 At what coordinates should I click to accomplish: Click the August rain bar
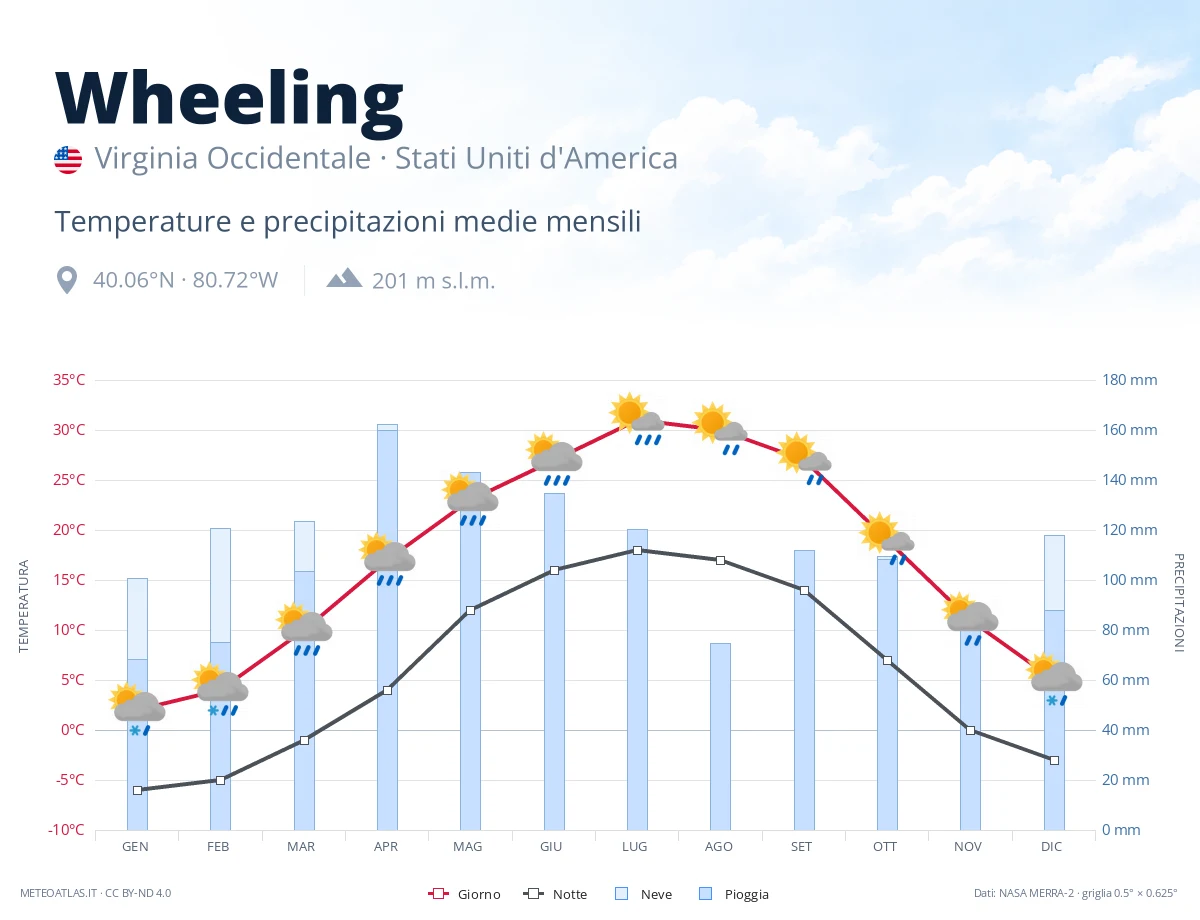(x=720, y=736)
